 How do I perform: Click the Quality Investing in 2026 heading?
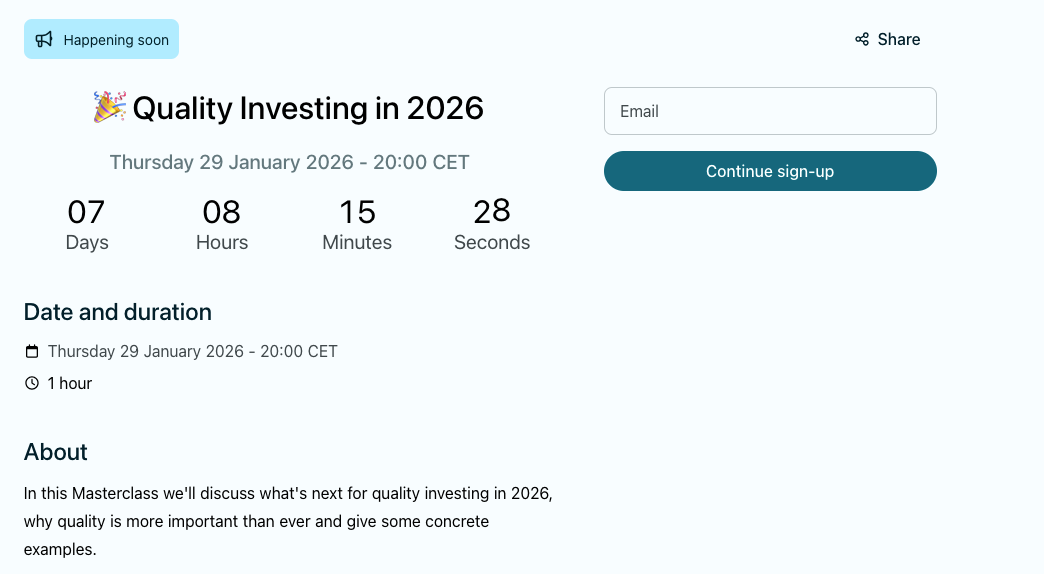(x=307, y=108)
